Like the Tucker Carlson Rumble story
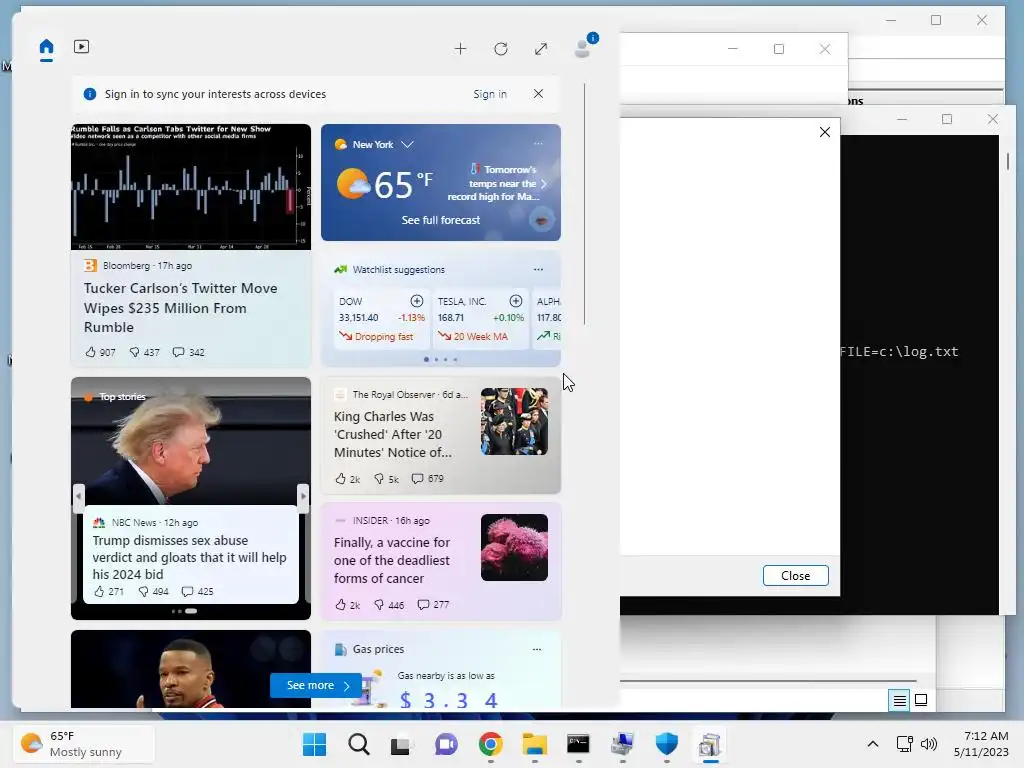 100,352
